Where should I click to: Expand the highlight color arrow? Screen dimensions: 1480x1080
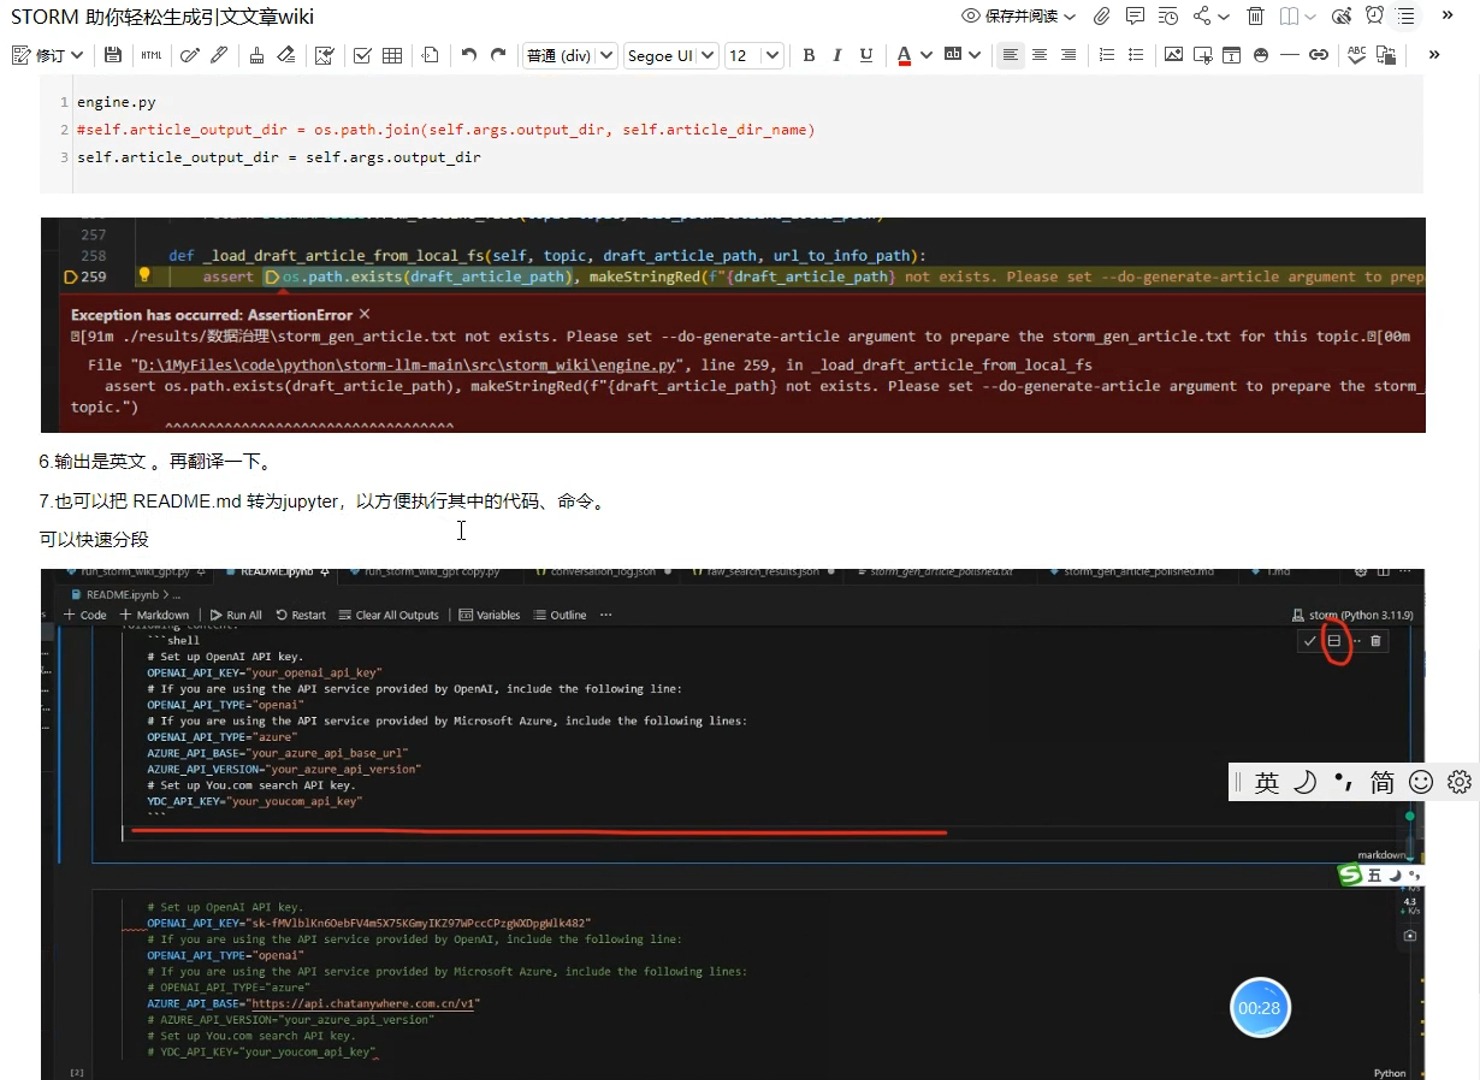pyautogui.click(x=974, y=55)
